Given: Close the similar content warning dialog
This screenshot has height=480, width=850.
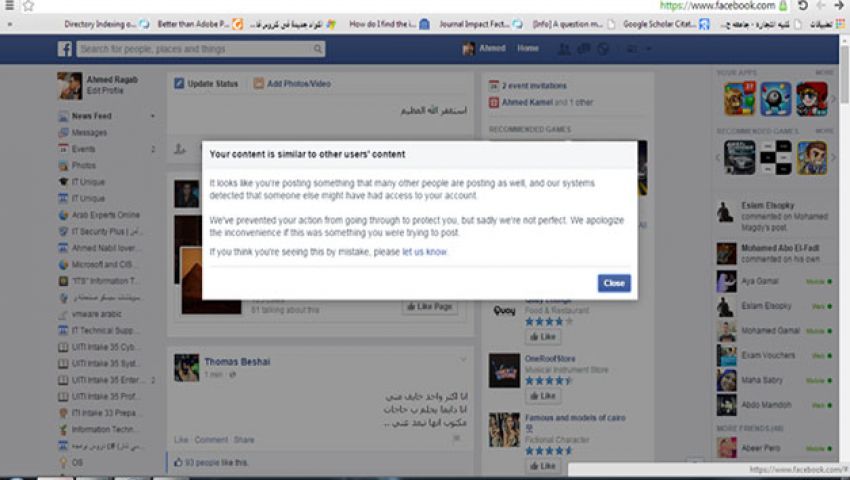Looking at the screenshot, I should [614, 283].
